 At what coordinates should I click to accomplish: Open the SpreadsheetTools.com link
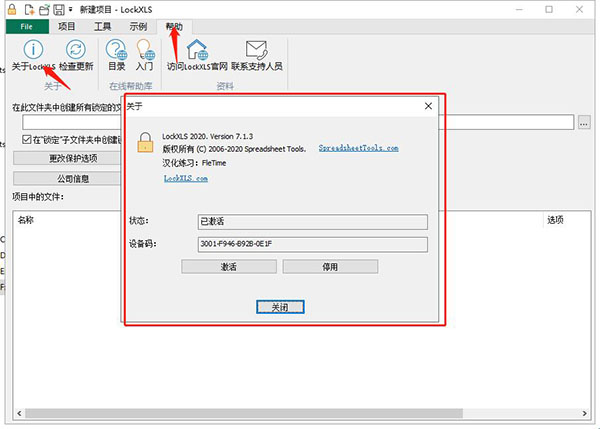pos(358,148)
